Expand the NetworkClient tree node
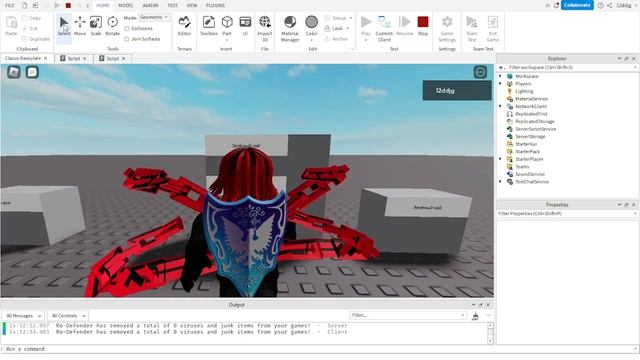The image size is (640, 360). click(501, 106)
